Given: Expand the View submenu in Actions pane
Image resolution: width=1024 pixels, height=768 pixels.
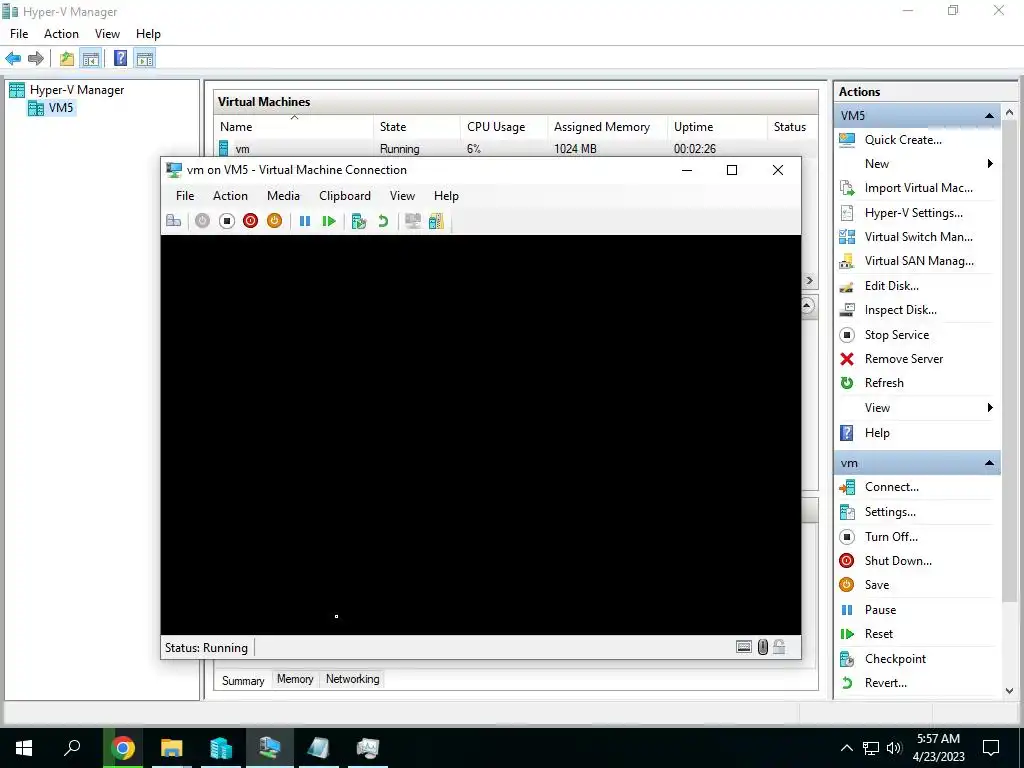Looking at the screenshot, I should [x=990, y=408].
